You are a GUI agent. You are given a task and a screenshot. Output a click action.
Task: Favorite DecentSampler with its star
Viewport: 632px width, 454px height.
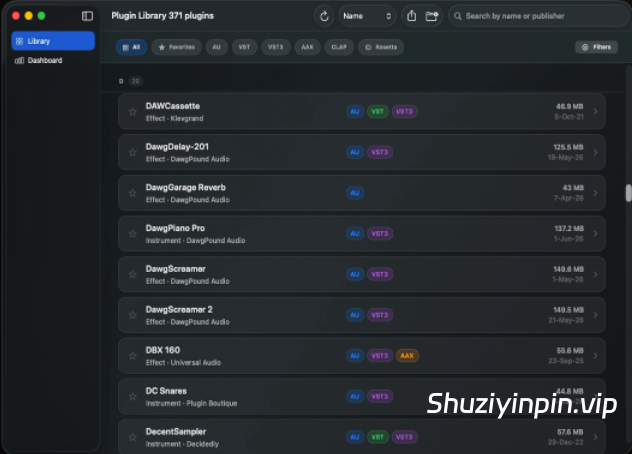[133, 437]
